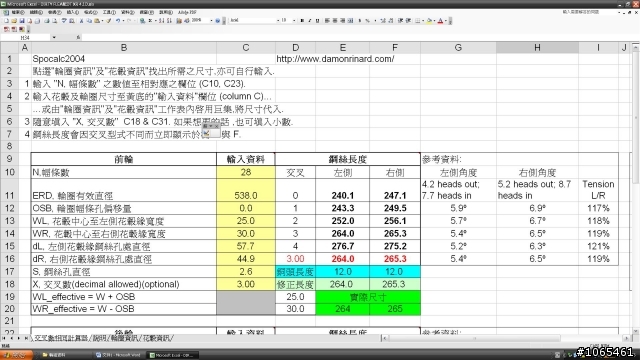Select row 10 header
The height and width of the screenshot is (360, 640).
[x=9, y=172]
